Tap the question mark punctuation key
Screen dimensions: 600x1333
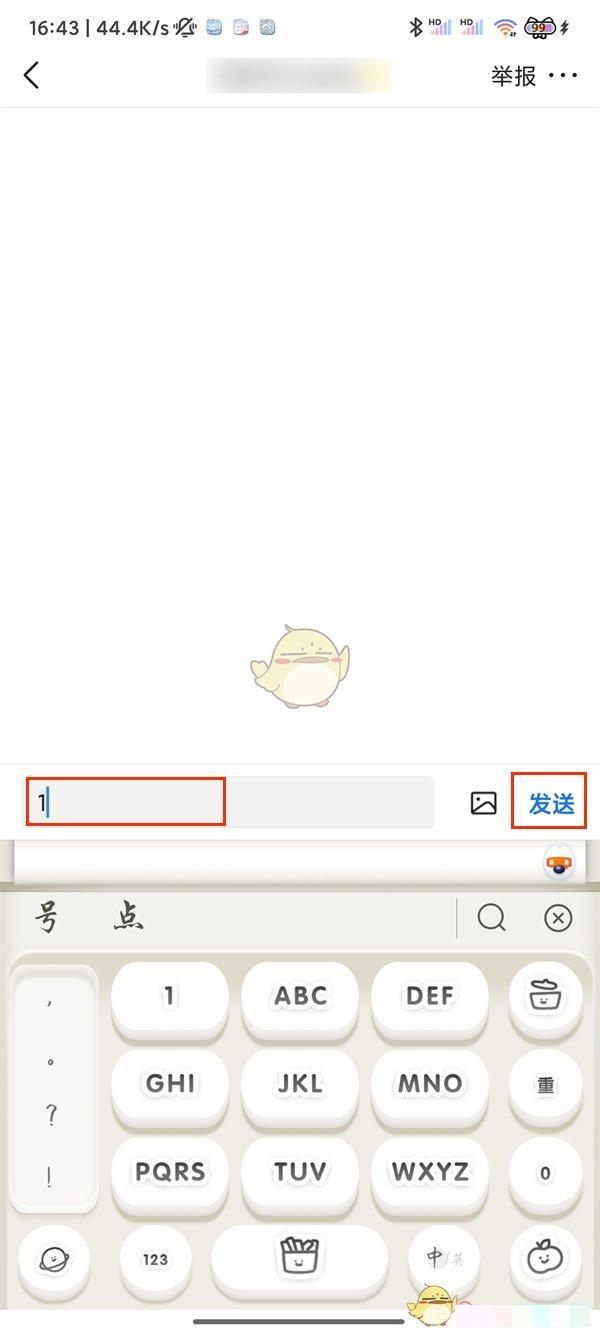point(50,1117)
